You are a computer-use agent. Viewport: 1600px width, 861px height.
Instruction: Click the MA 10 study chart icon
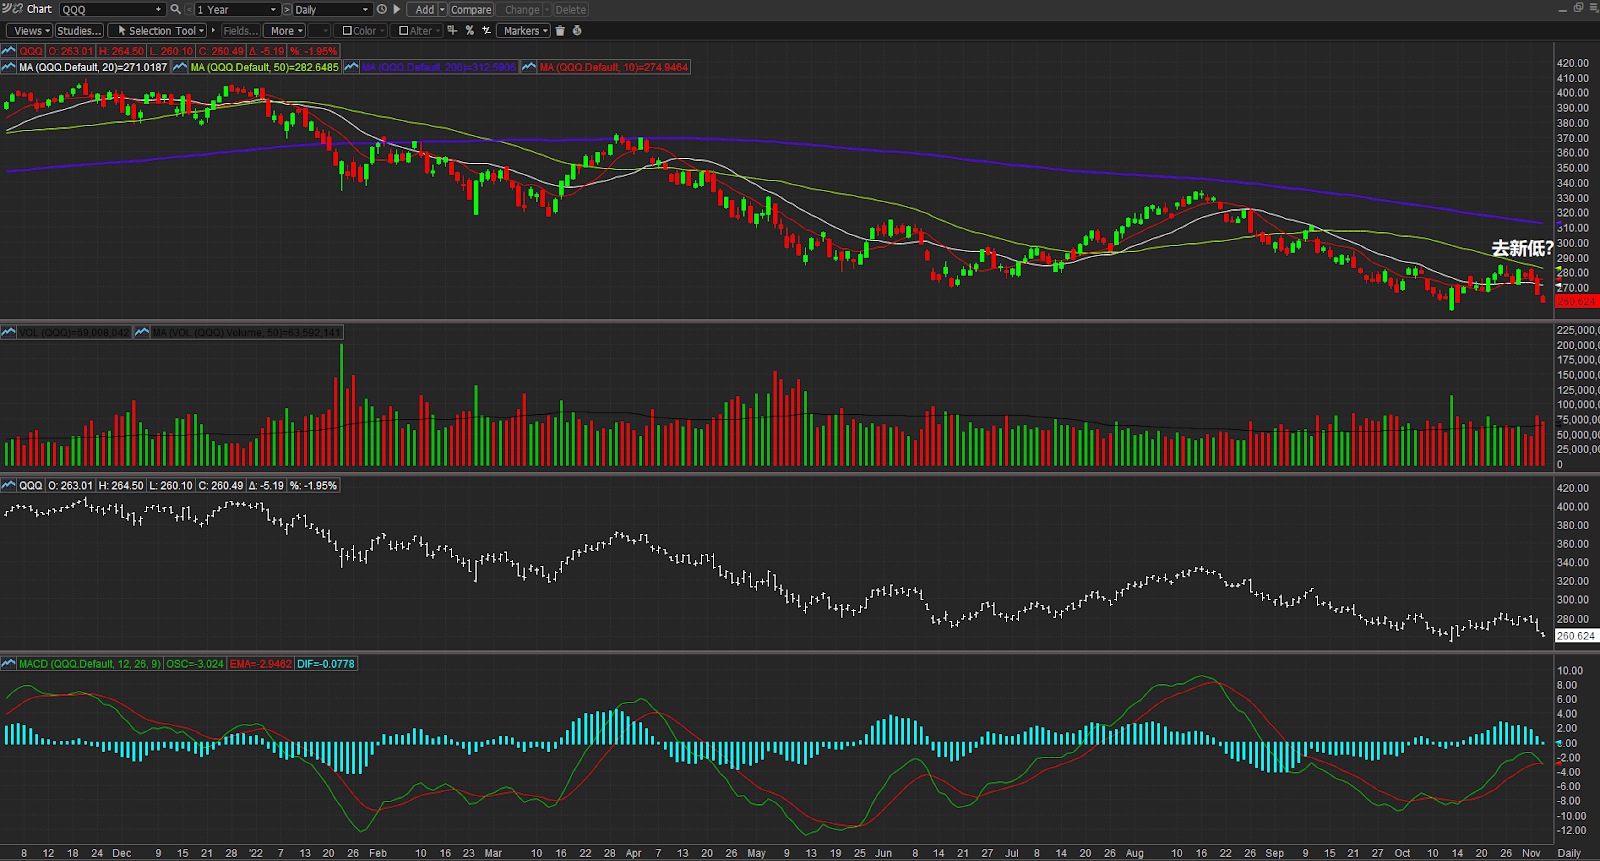(529, 67)
